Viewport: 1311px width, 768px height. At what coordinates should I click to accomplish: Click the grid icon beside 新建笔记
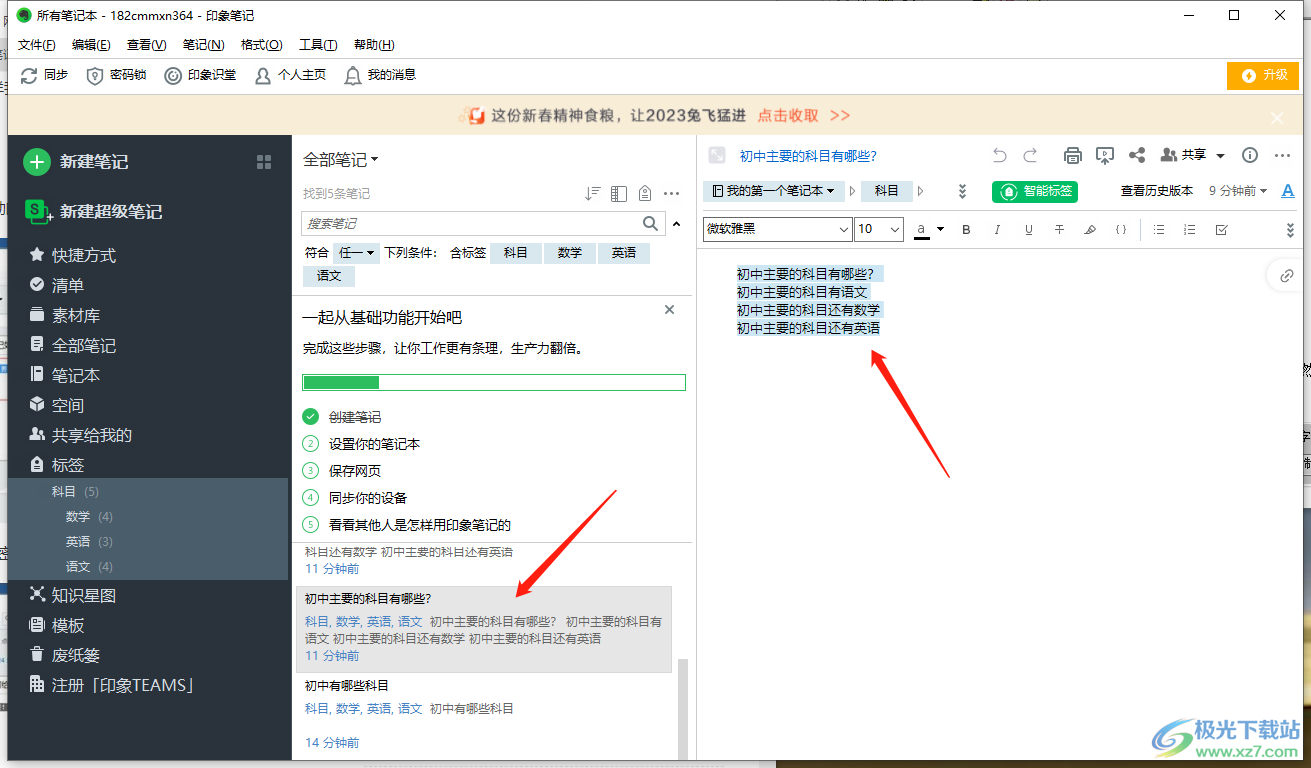point(264,162)
